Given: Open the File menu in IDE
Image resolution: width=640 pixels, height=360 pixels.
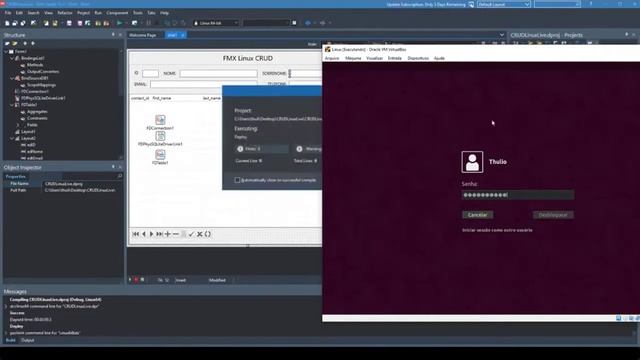Looking at the screenshot, I should pyautogui.click(x=8, y=13).
